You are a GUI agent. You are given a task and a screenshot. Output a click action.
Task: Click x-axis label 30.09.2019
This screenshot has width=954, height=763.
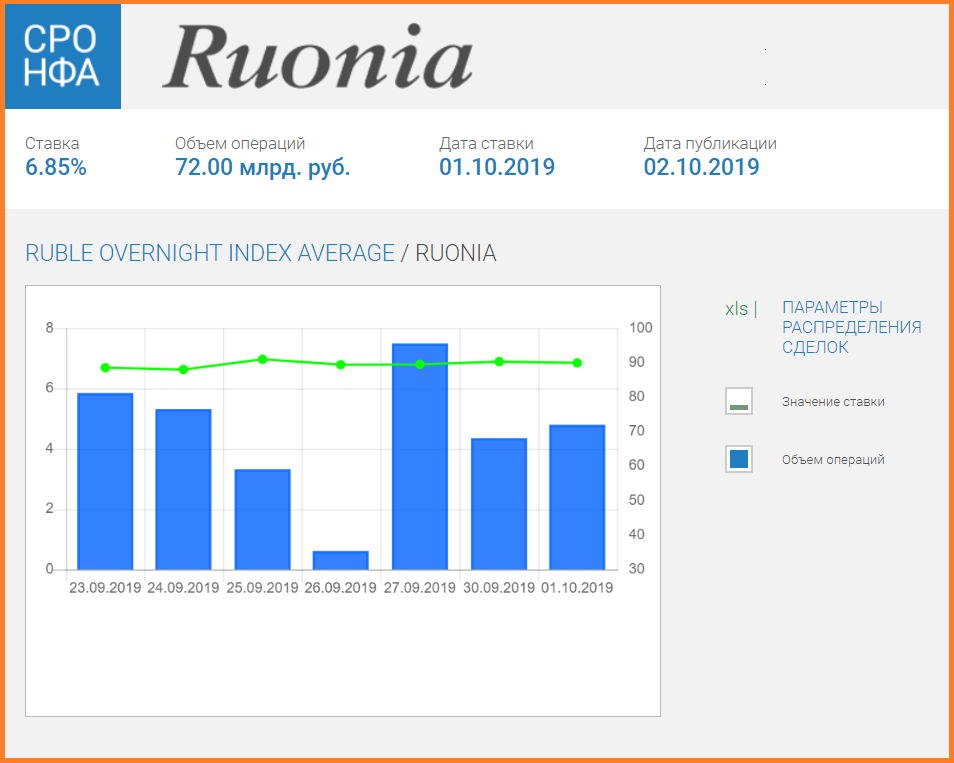pyautogui.click(x=499, y=588)
